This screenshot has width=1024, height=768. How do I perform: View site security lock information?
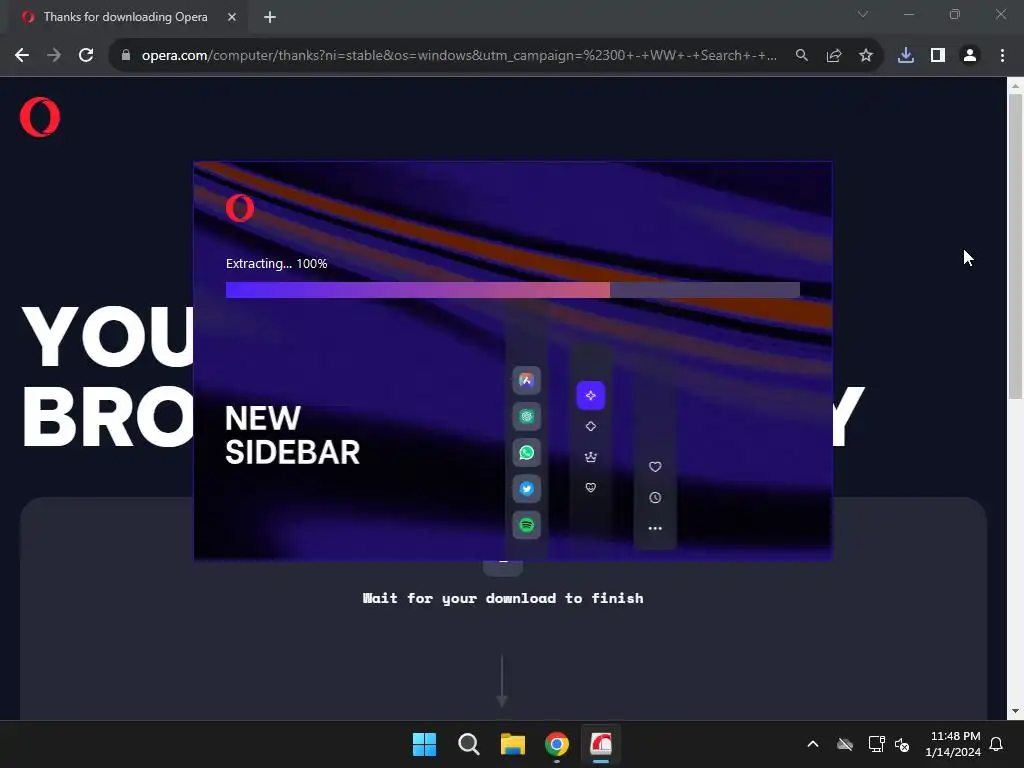126,56
